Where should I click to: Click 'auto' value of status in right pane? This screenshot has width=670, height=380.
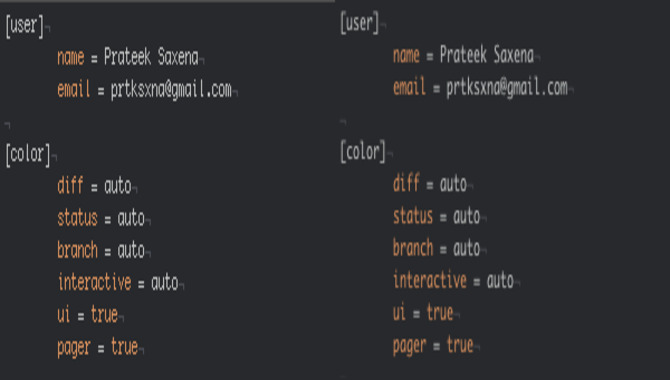pyautogui.click(x=467, y=216)
